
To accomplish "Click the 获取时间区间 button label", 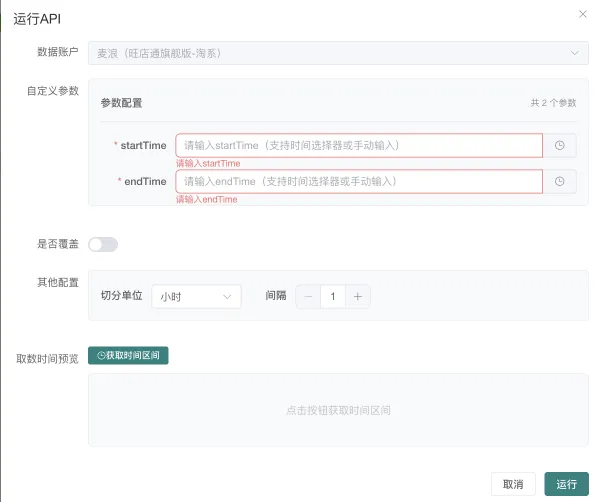I will click(x=133, y=356).
